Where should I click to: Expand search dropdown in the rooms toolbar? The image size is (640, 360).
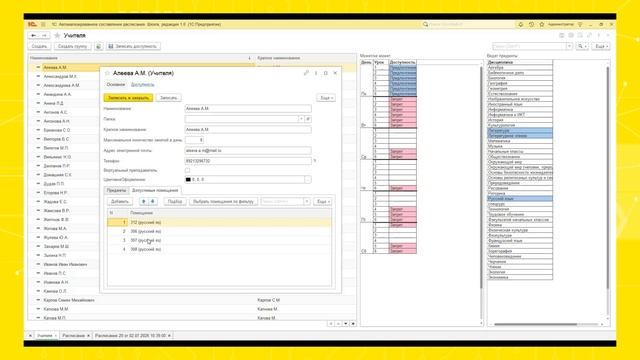307,202
